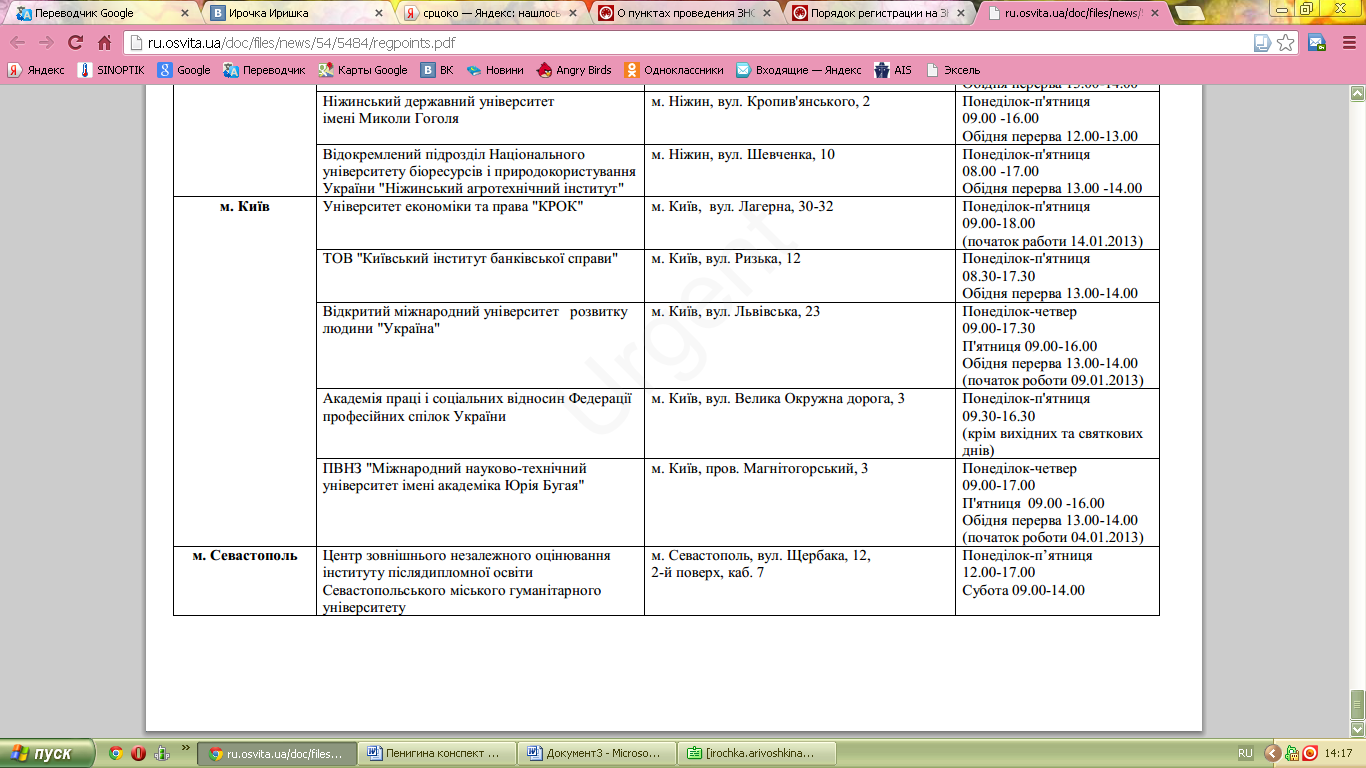The height and width of the screenshot is (768, 1366).
Task: Open the Одноклассники bookmark
Action: coord(674,70)
